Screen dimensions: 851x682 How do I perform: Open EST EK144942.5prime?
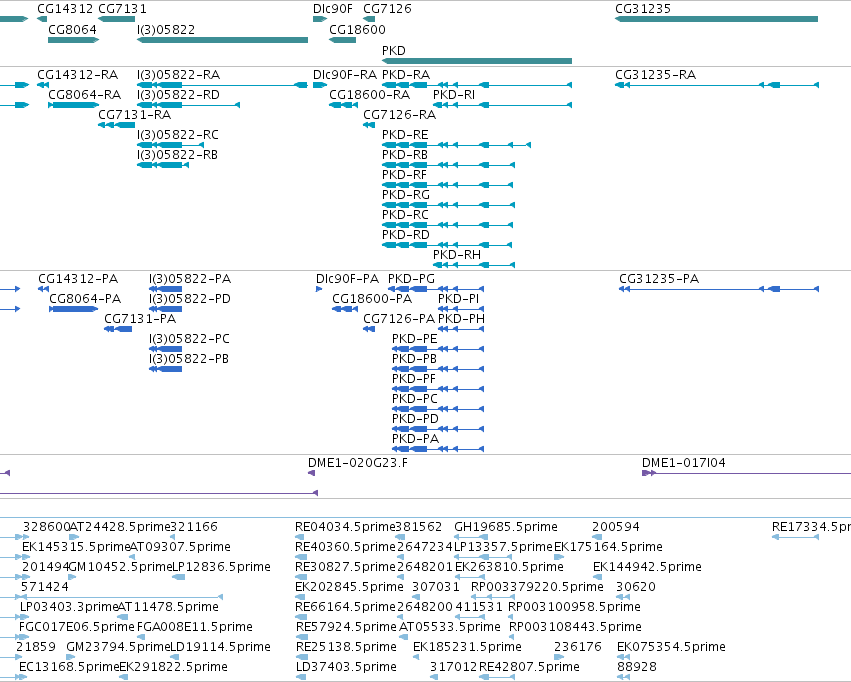(x=647, y=567)
